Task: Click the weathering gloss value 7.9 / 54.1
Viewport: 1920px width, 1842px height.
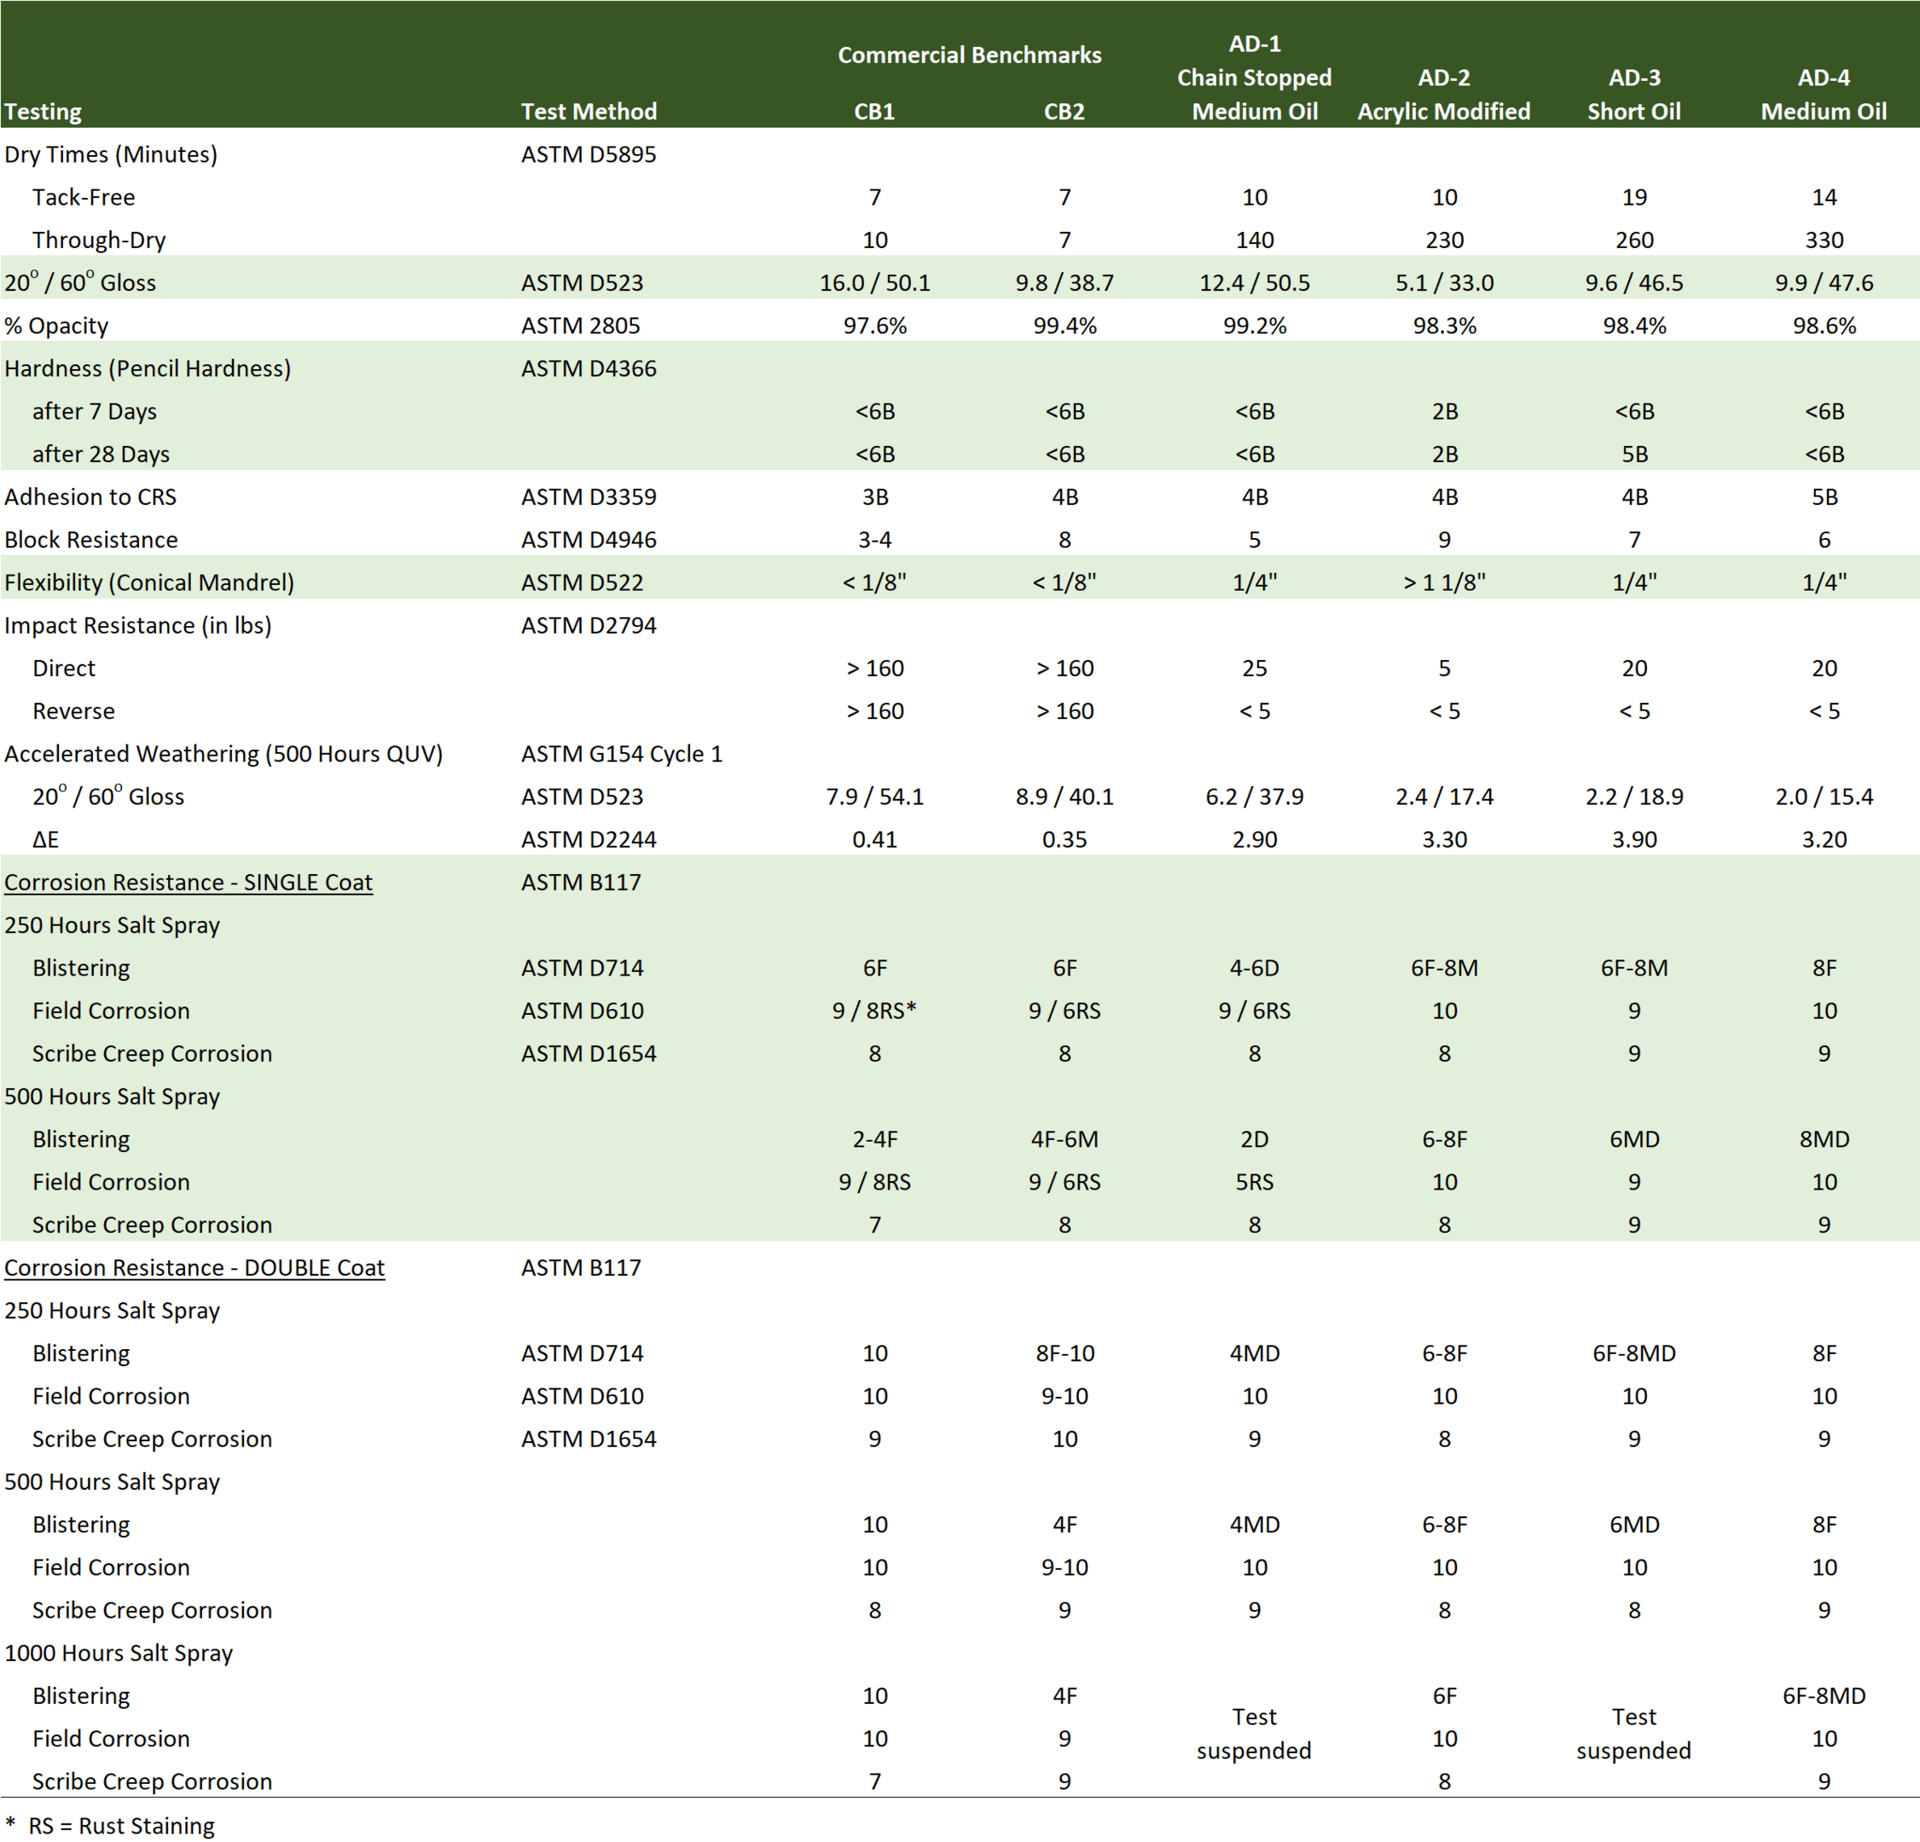Action: coord(875,797)
